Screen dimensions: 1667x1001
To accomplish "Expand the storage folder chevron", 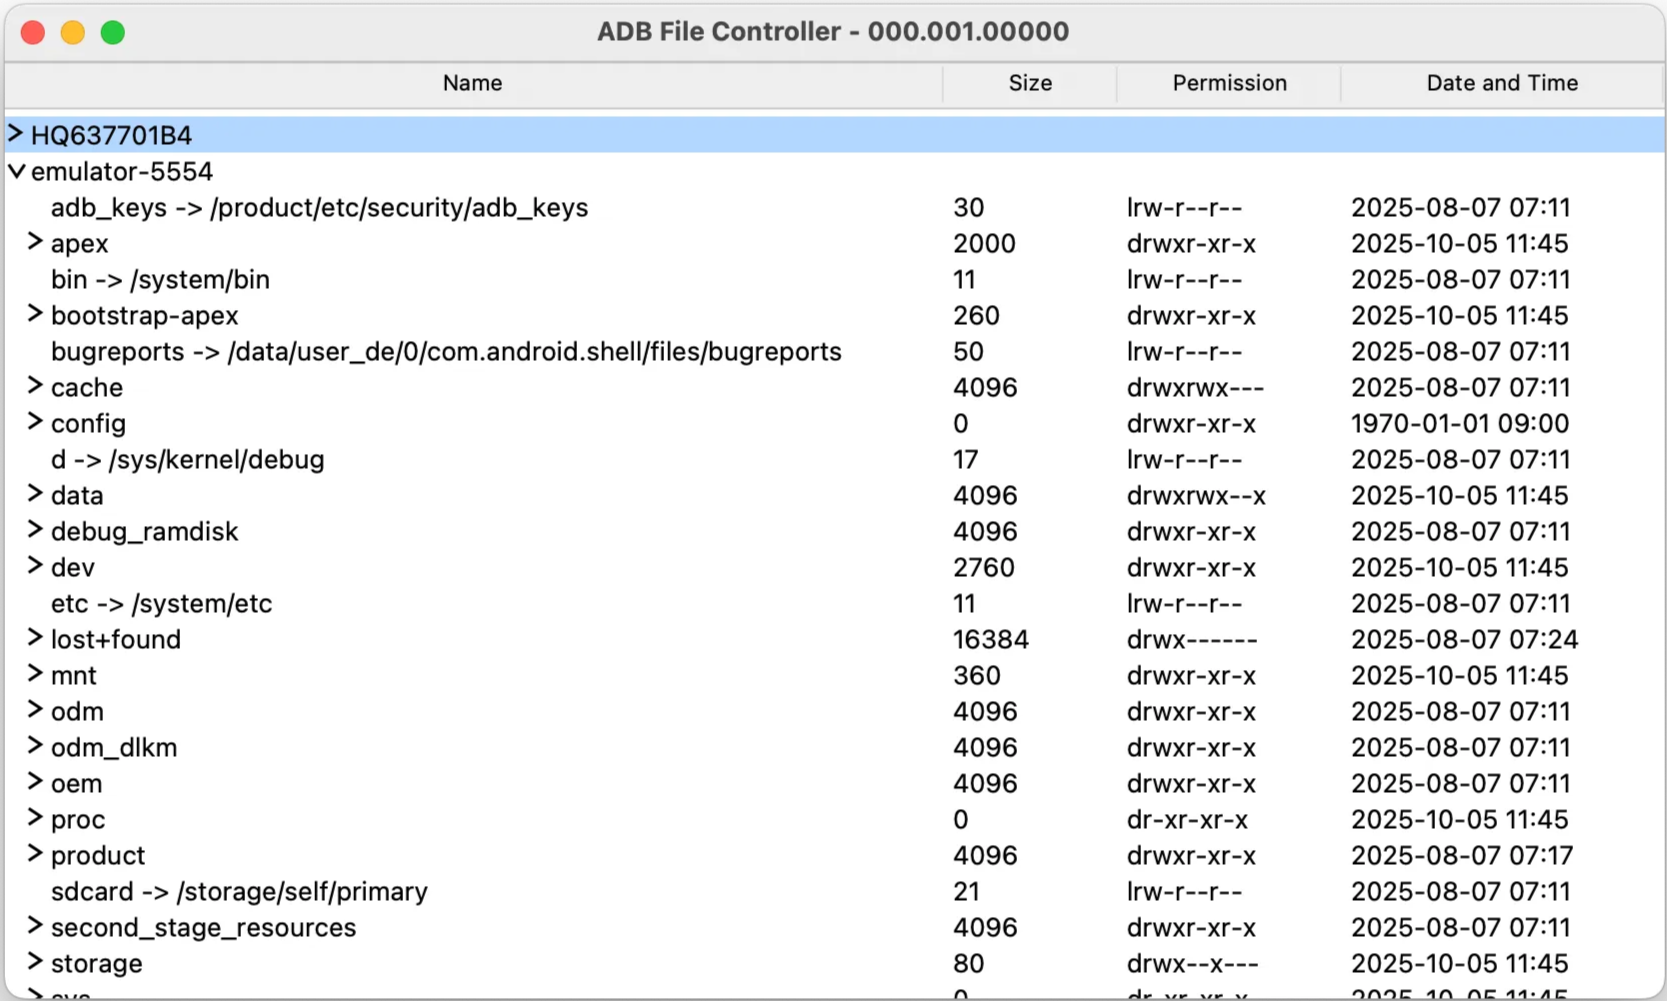I will click(x=35, y=962).
